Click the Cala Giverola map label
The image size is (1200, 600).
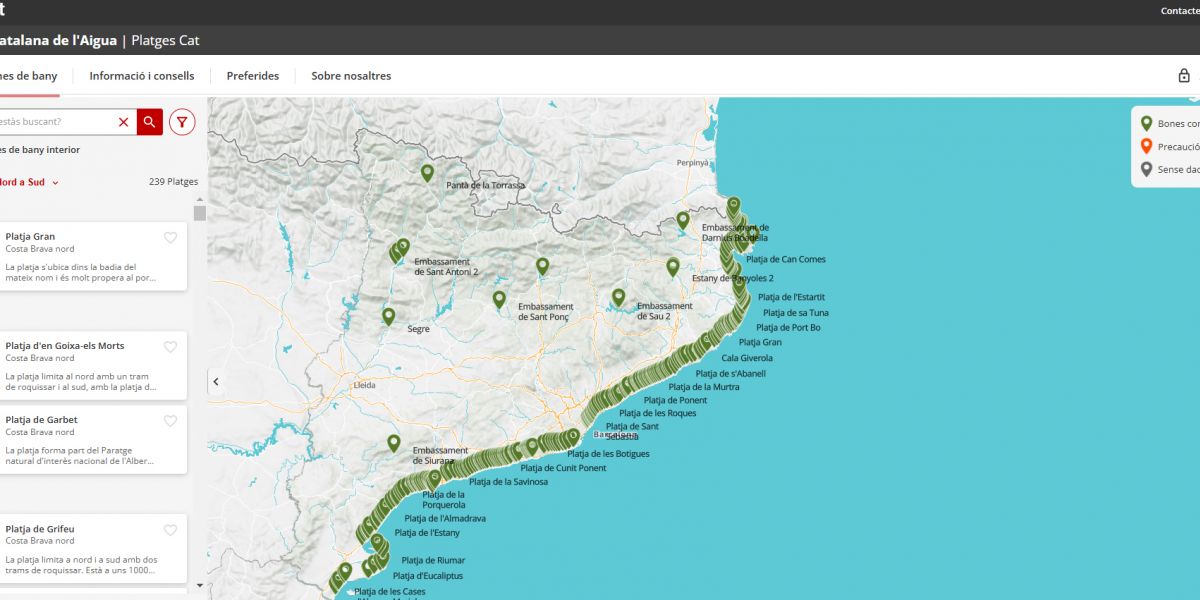(747, 358)
